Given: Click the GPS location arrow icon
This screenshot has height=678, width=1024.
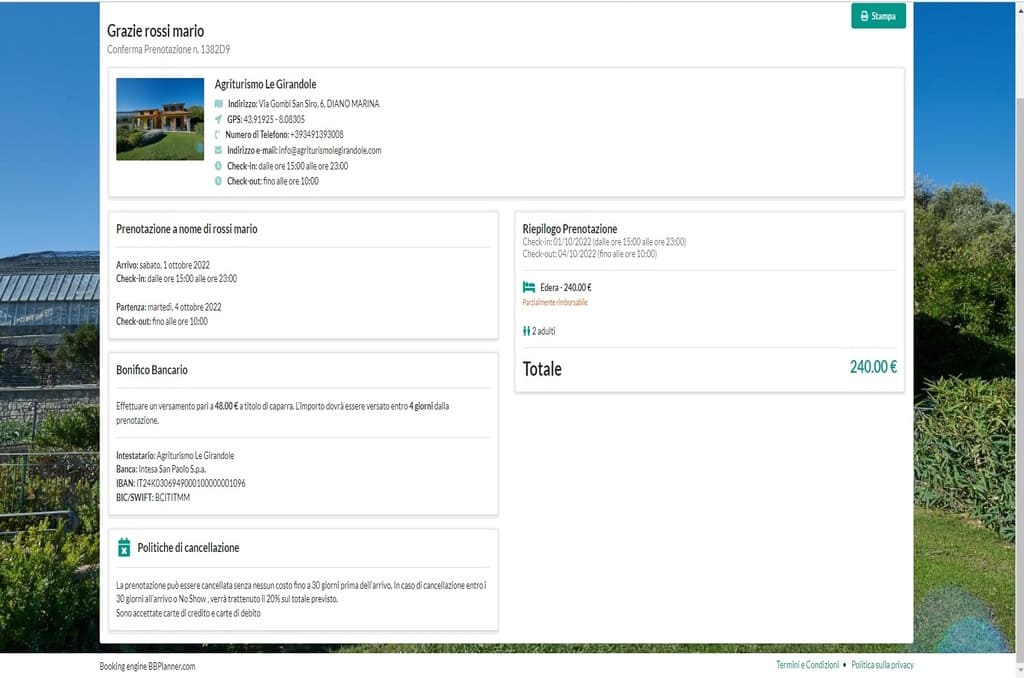Looking at the screenshot, I should coord(219,119).
